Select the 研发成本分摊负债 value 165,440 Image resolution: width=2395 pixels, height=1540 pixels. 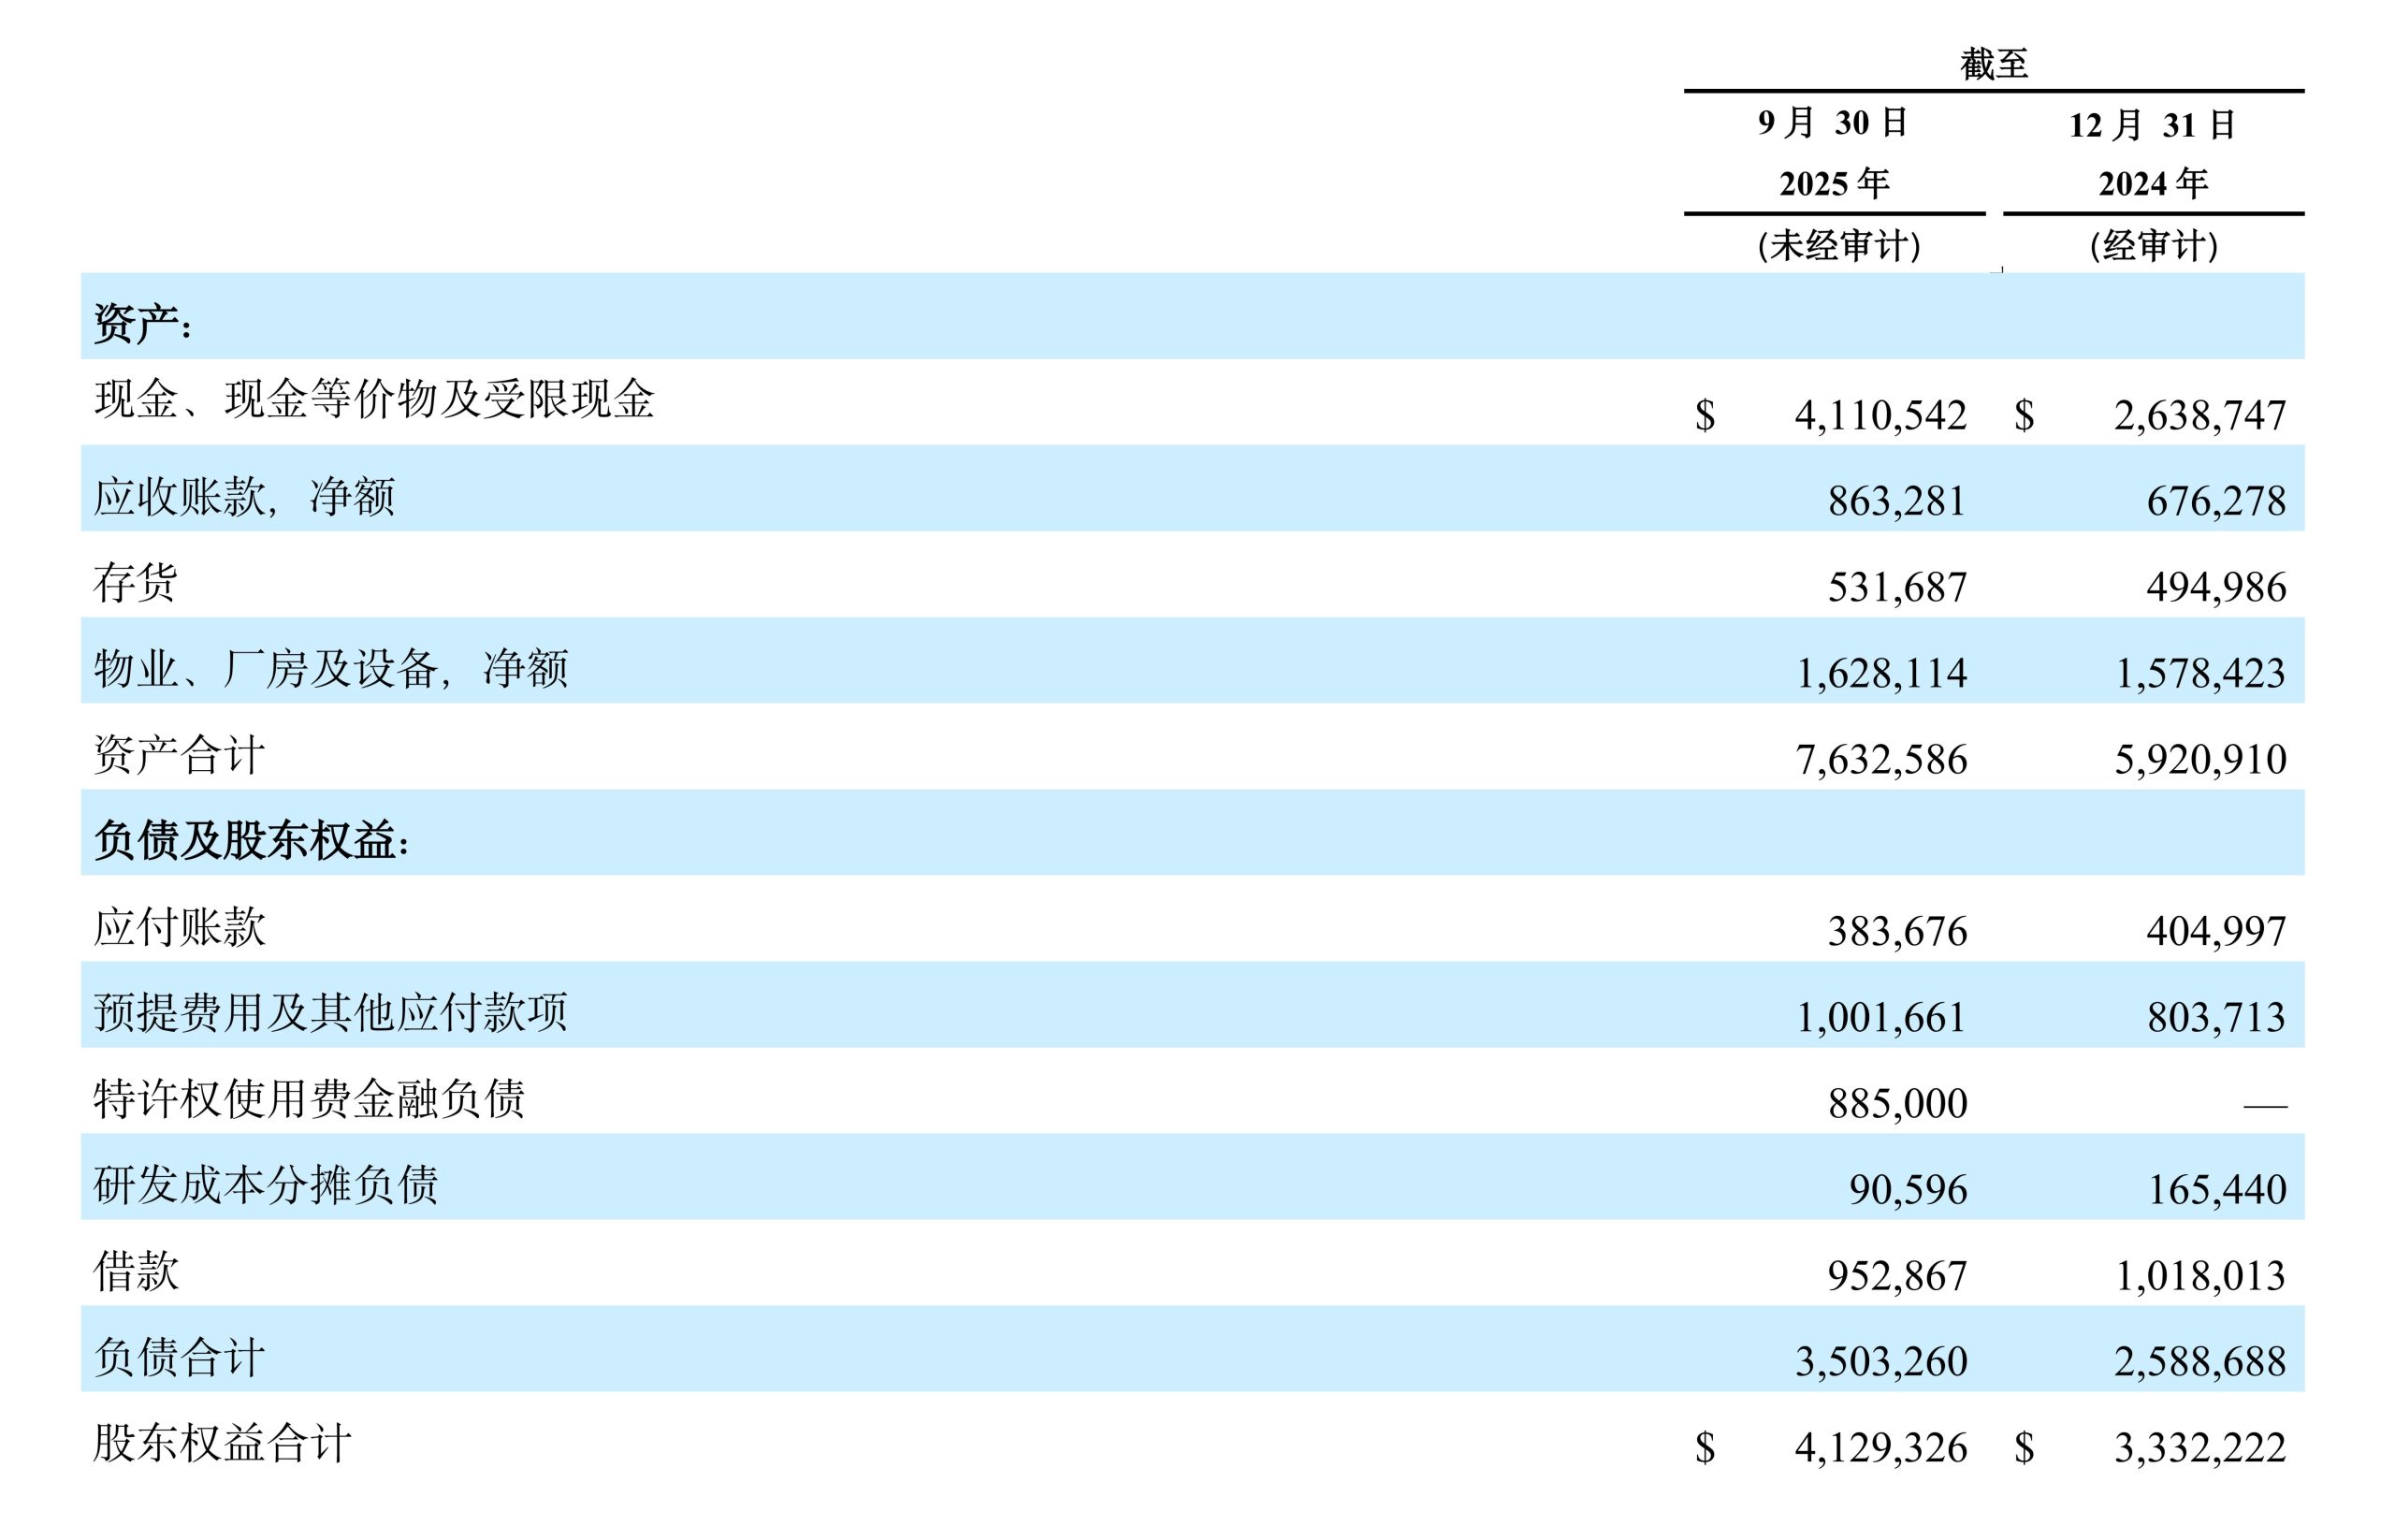2216,1189
